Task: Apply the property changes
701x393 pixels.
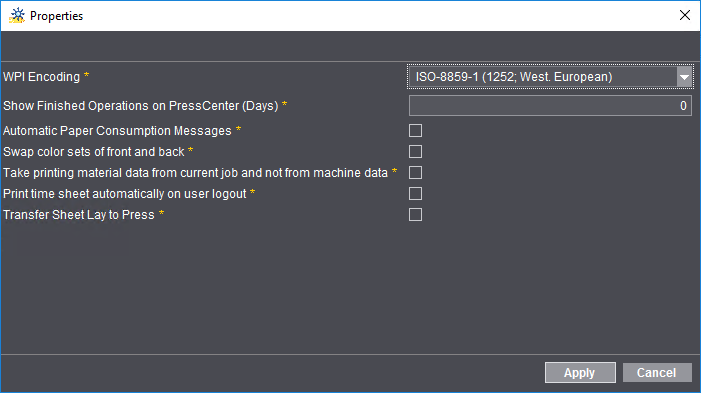Action: 580,372
